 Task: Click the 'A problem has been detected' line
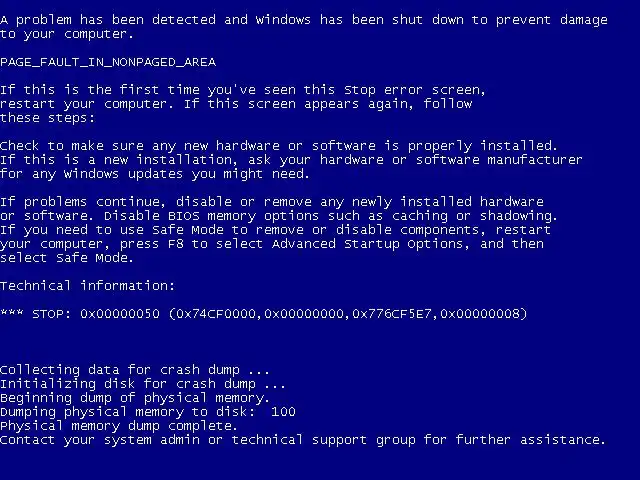(x=304, y=20)
